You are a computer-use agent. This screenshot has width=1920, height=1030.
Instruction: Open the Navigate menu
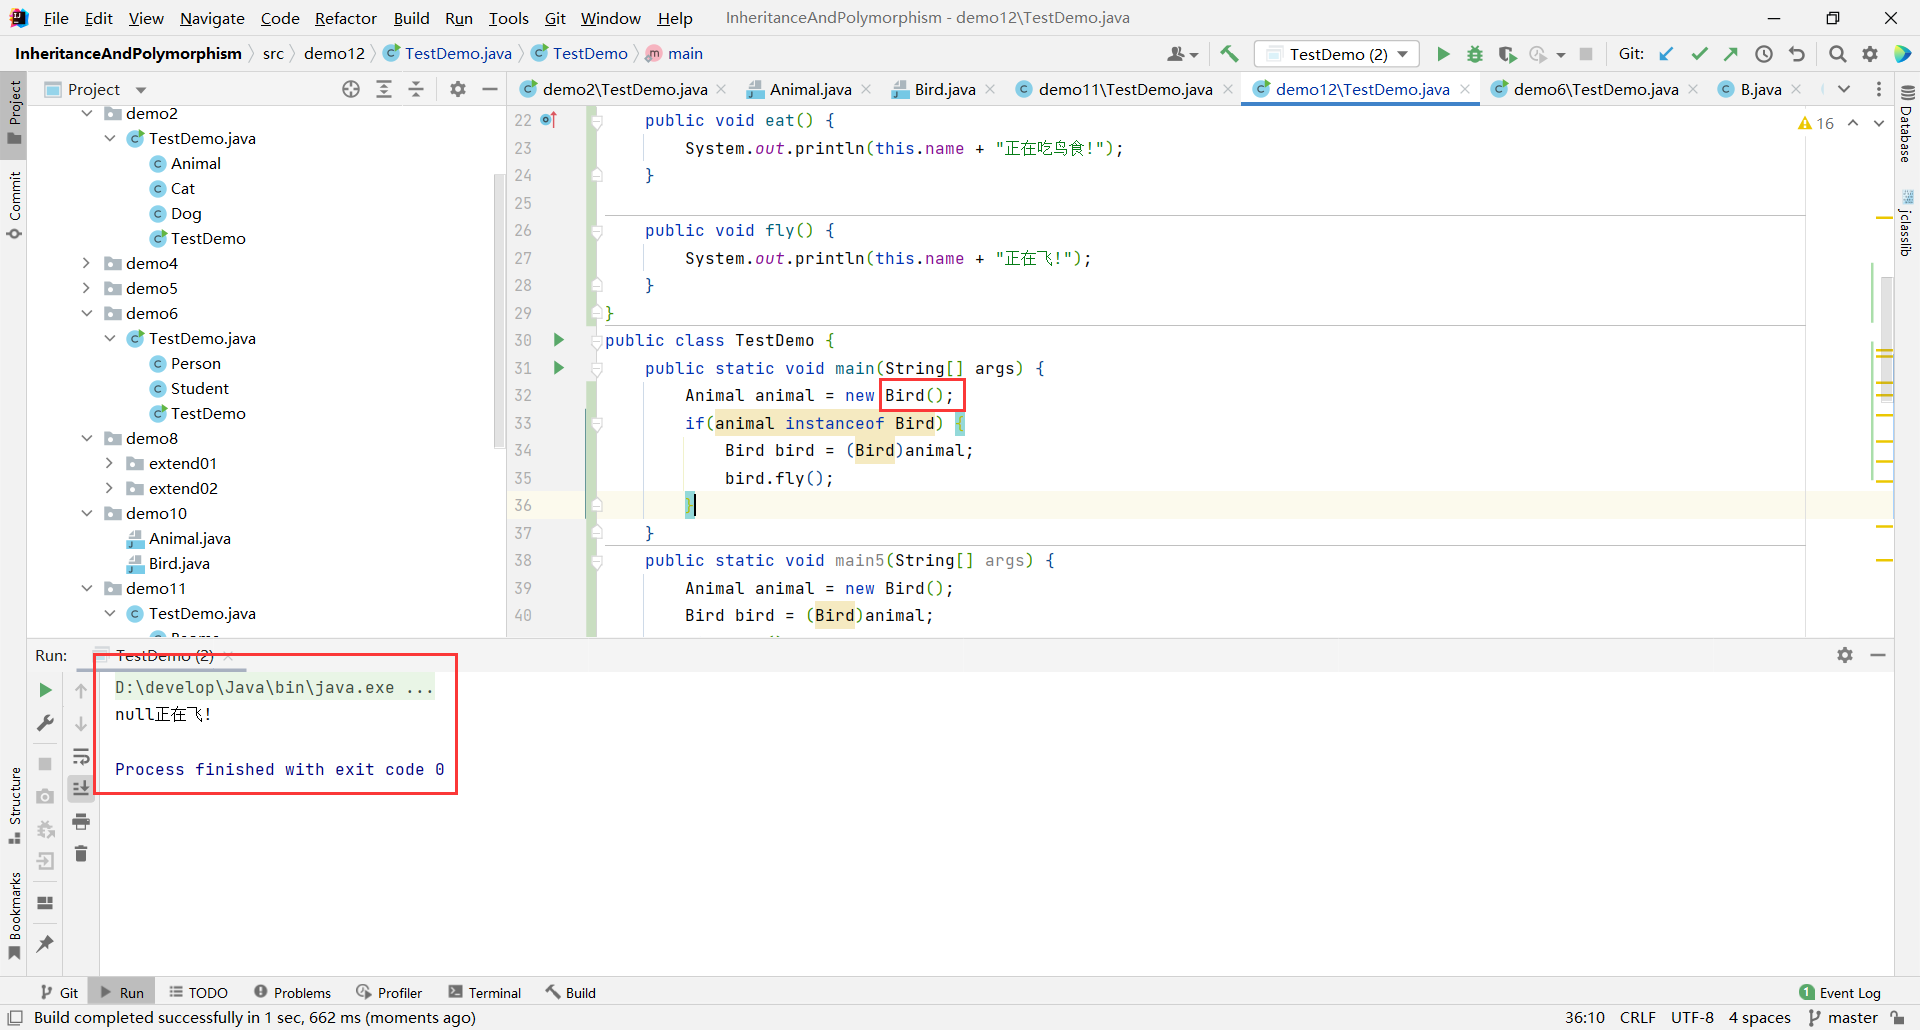(x=212, y=18)
